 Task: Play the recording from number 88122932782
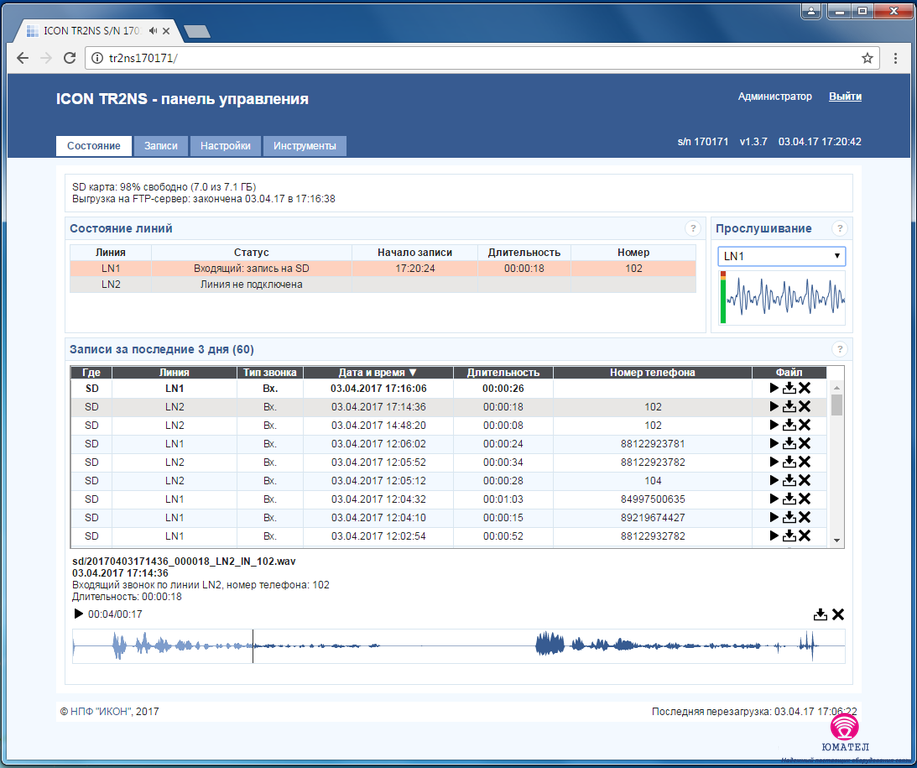[x=774, y=536]
